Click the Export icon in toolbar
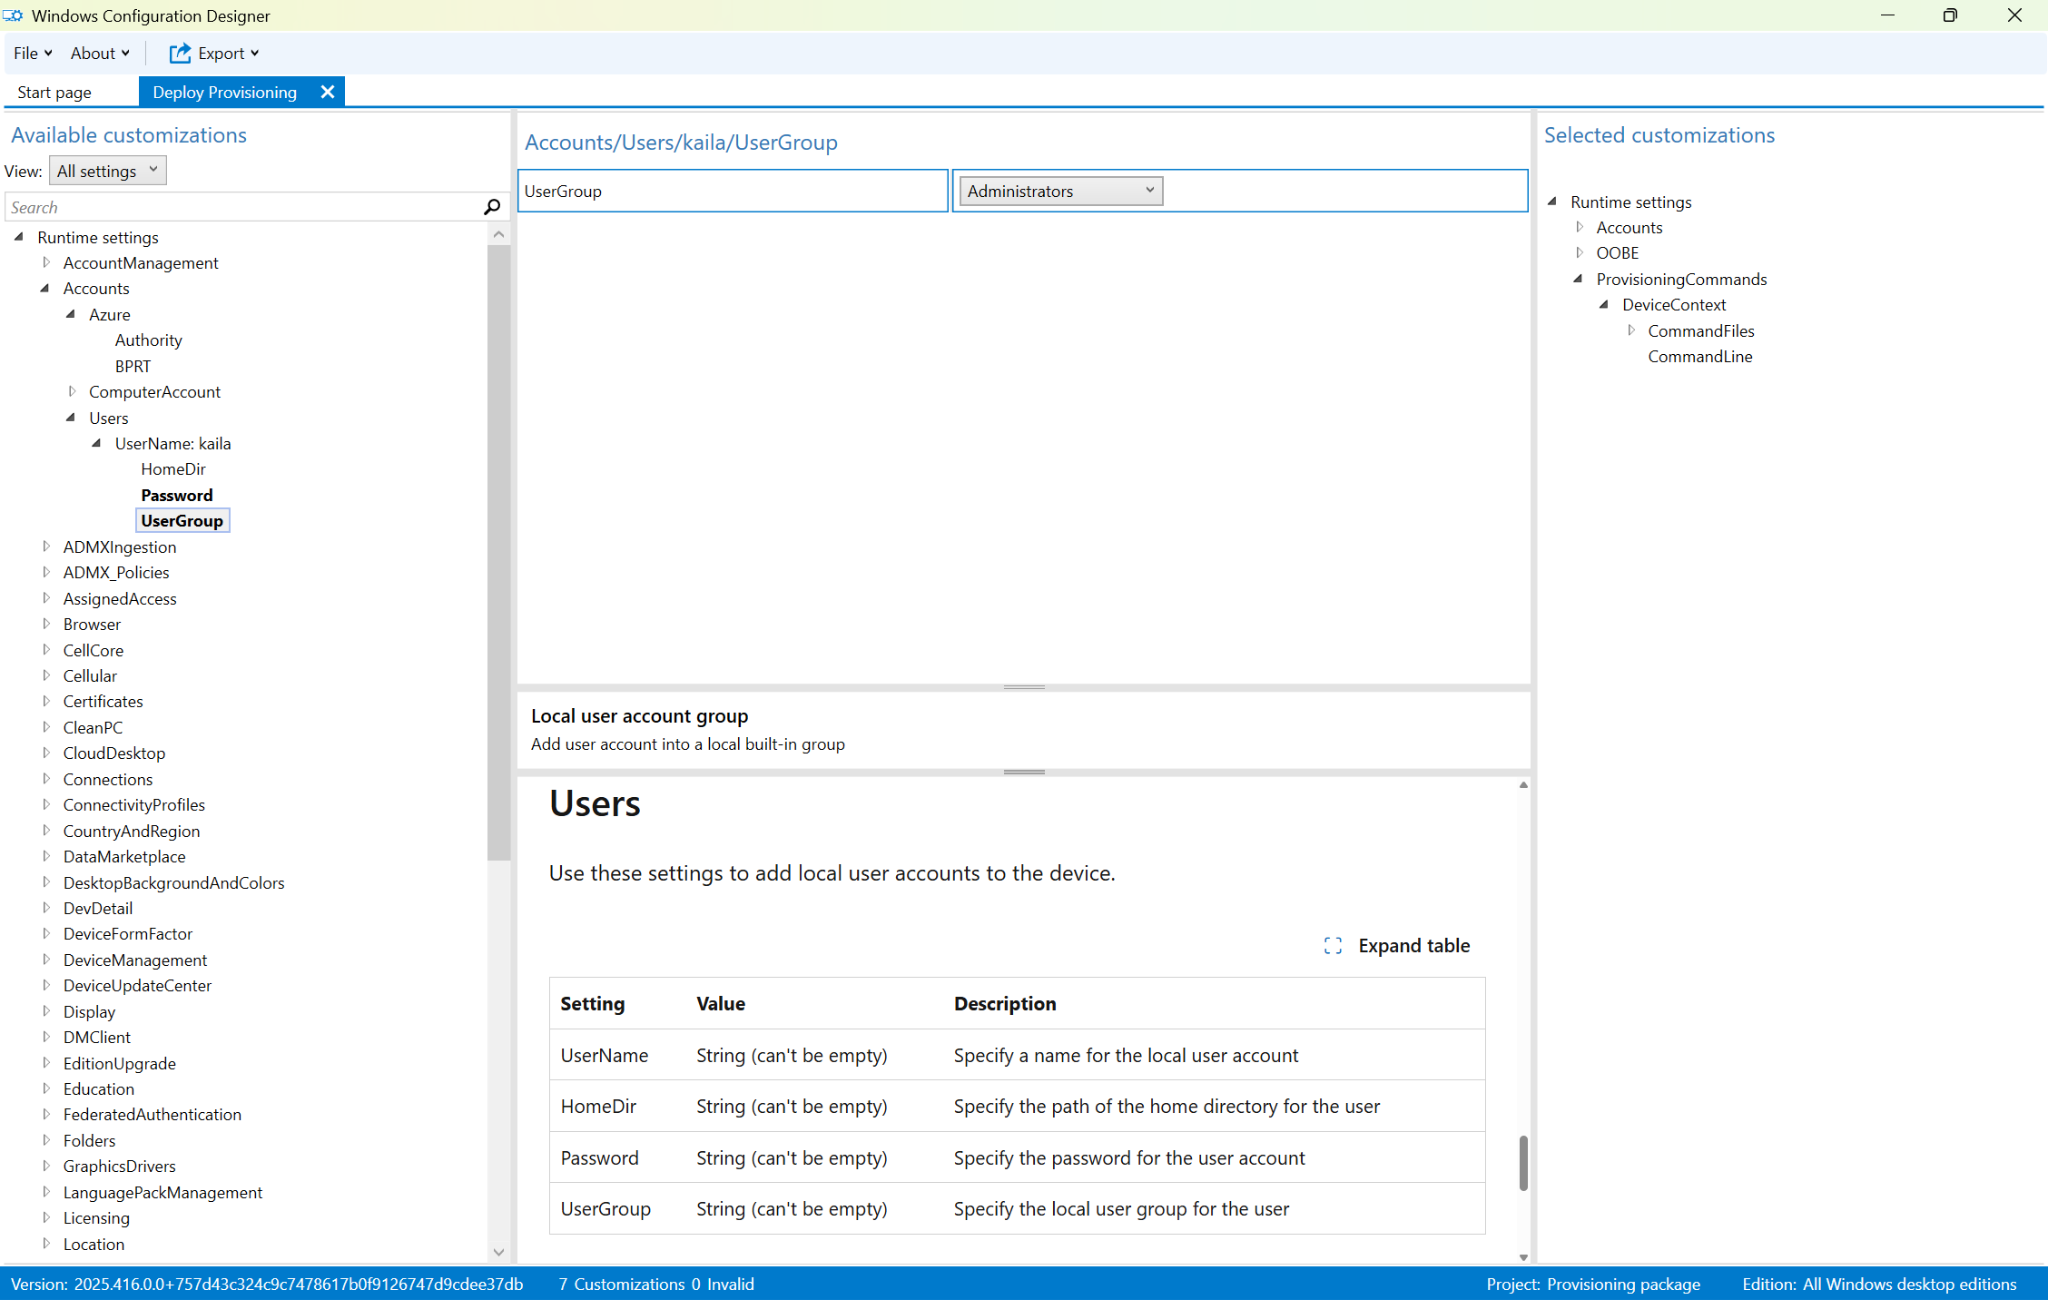Image resolution: width=2048 pixels, height=1300 pixels. pyautogui.click(x=180, y=53)
